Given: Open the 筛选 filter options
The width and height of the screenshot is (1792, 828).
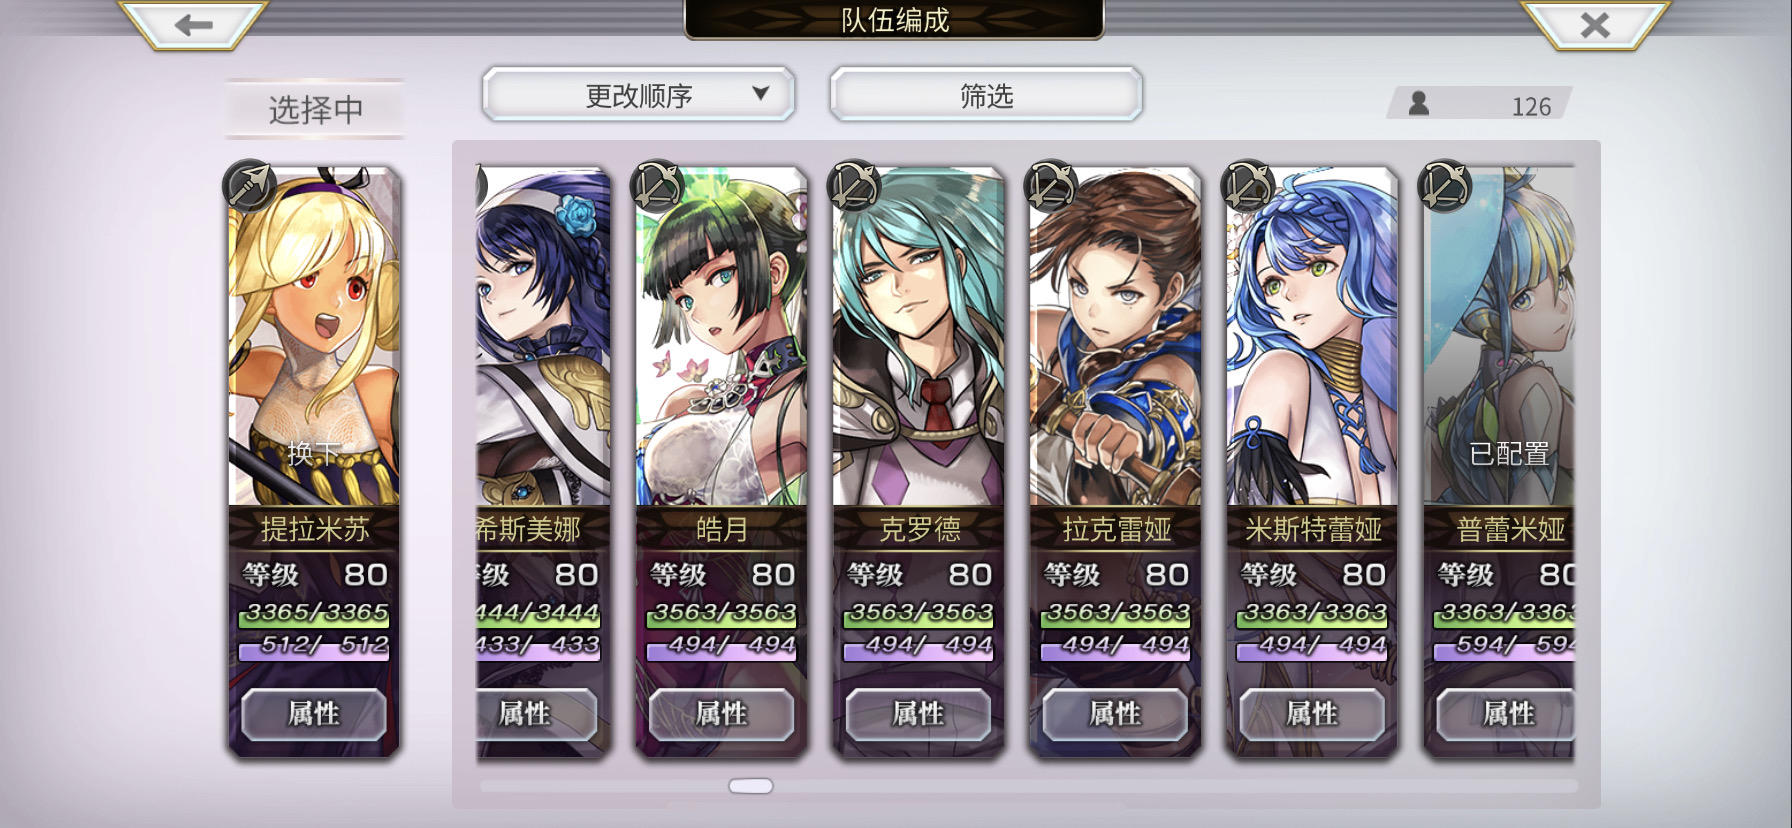Looking at the screenshot, I should coord(986,95).
